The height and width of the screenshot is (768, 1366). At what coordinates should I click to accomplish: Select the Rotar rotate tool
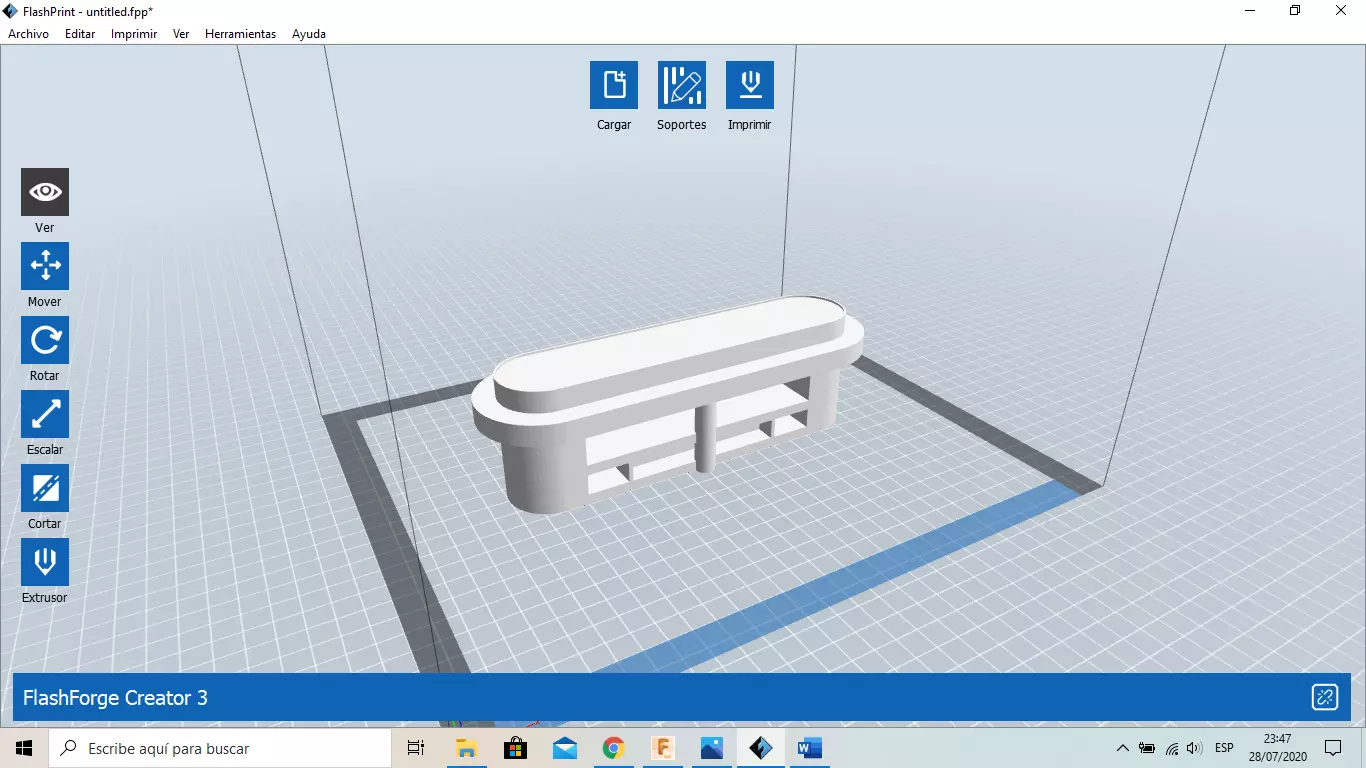pyautogui.click(x=45, y=340)
